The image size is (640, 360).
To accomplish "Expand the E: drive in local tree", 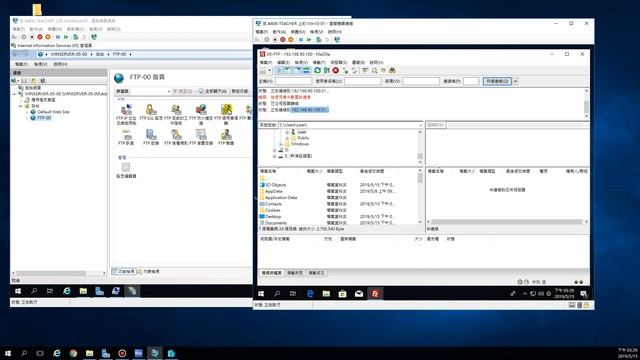I will (275, 156).
